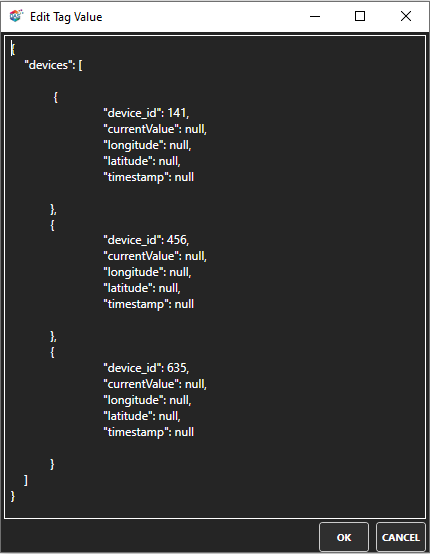This screenshot has height=554, width=430.
Task: Click the app icon in title bar
Action: 16,16
